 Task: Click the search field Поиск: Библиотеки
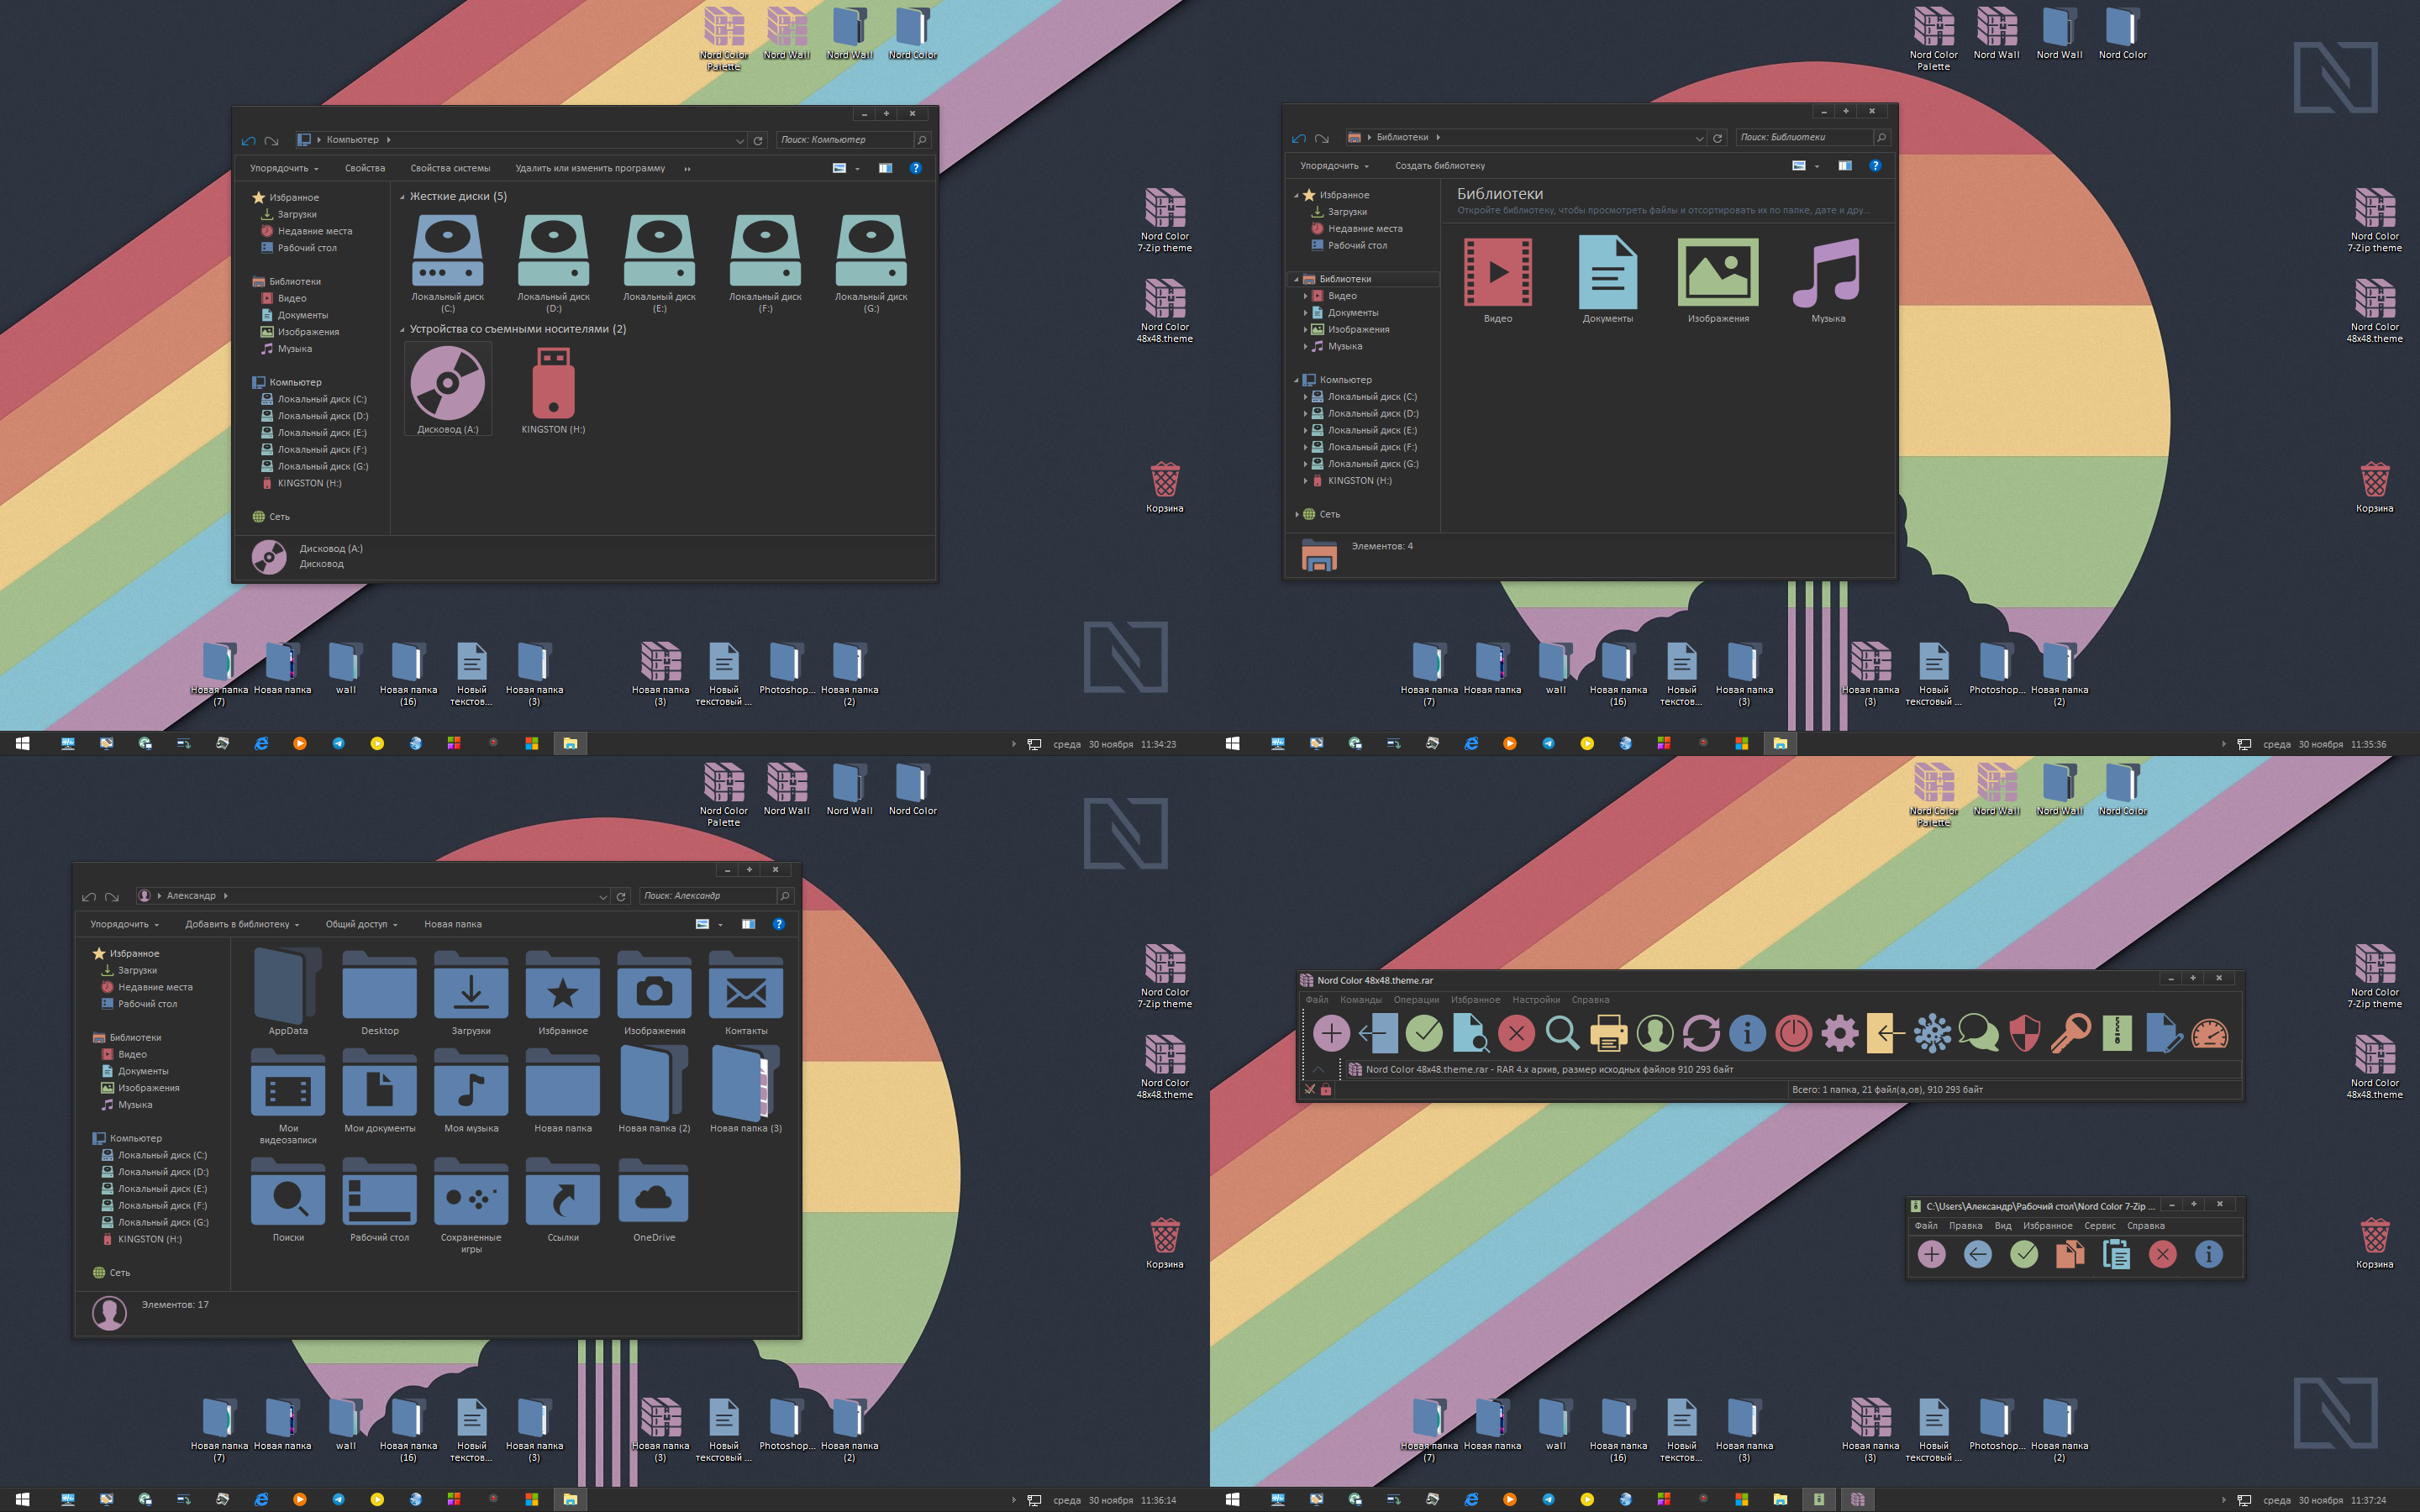(x=1804, y=138)
